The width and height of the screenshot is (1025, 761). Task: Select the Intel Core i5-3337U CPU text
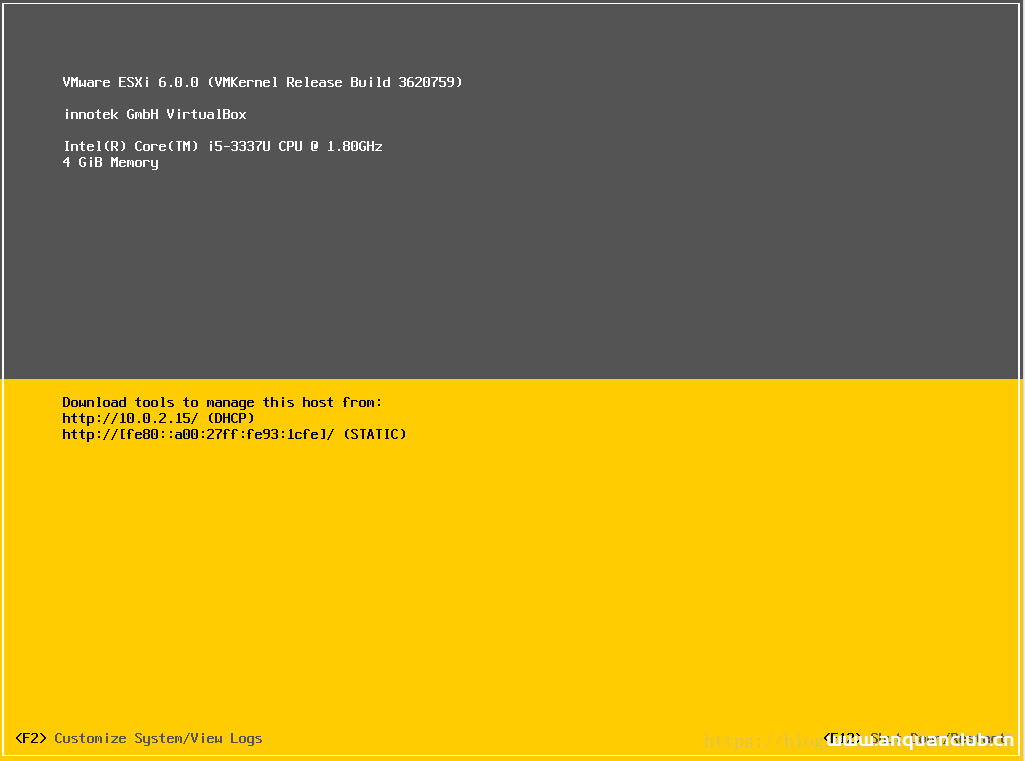coord(222,146)
